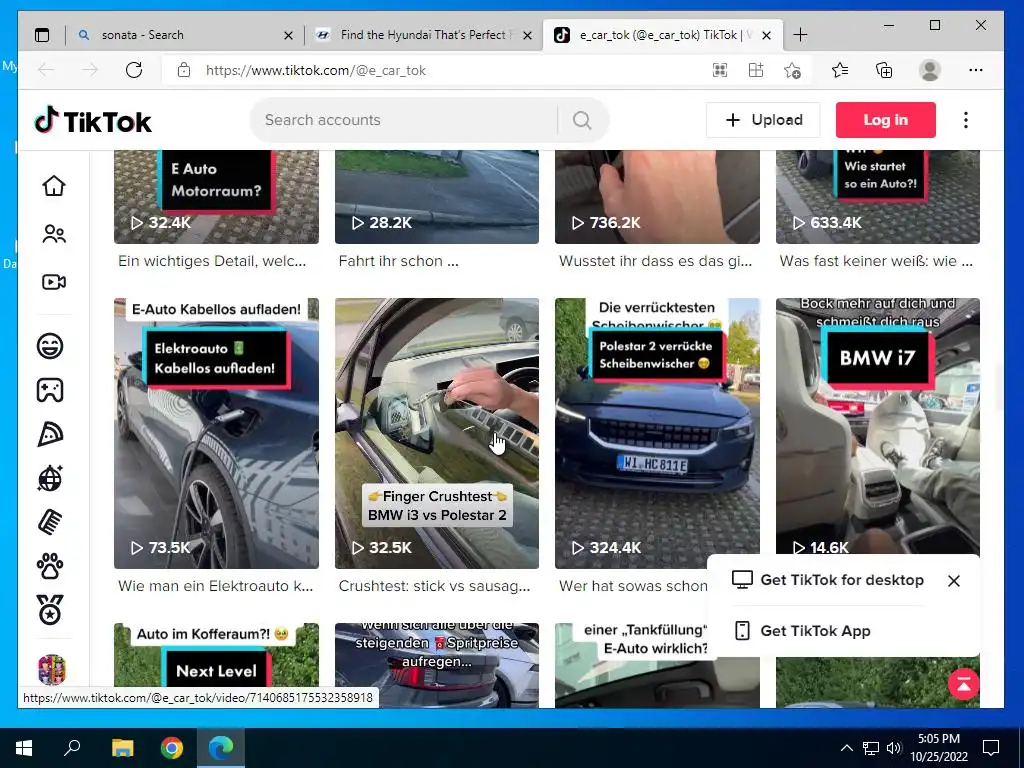The width and height of the screenshot is (1024, 768).
Task: Select the sports medal category icon
Action: [50, 610]
